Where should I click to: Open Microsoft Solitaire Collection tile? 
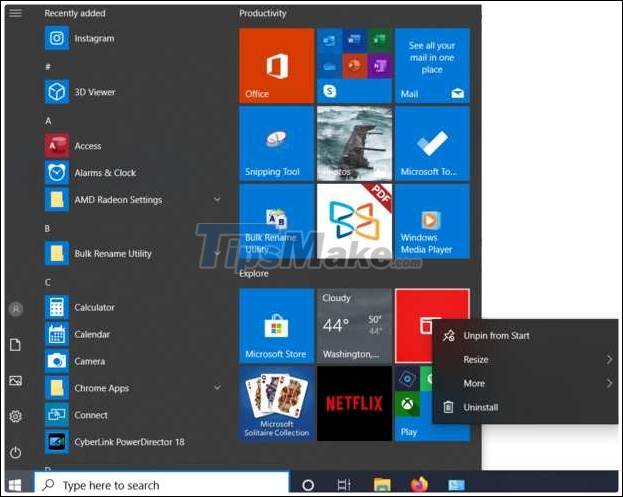[x=277, y=404]
